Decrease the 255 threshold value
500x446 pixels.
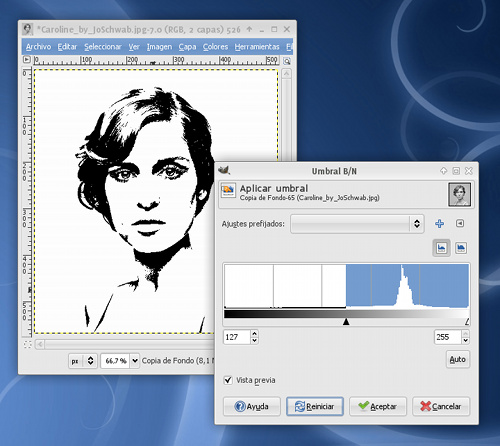[466, 341]
